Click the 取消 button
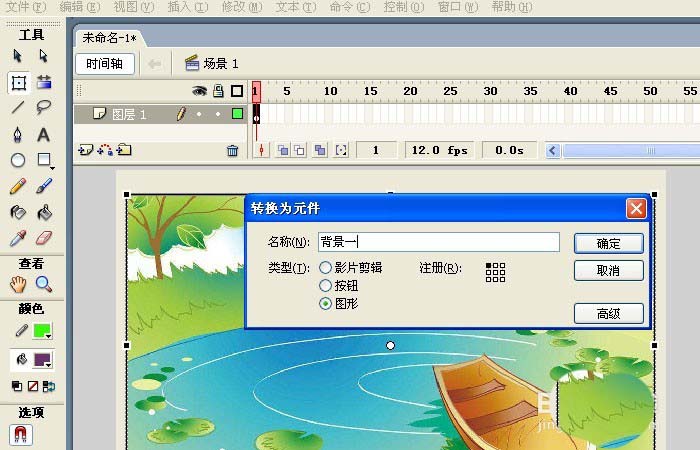Screen dimensions: 700x450 pos(608,271)
